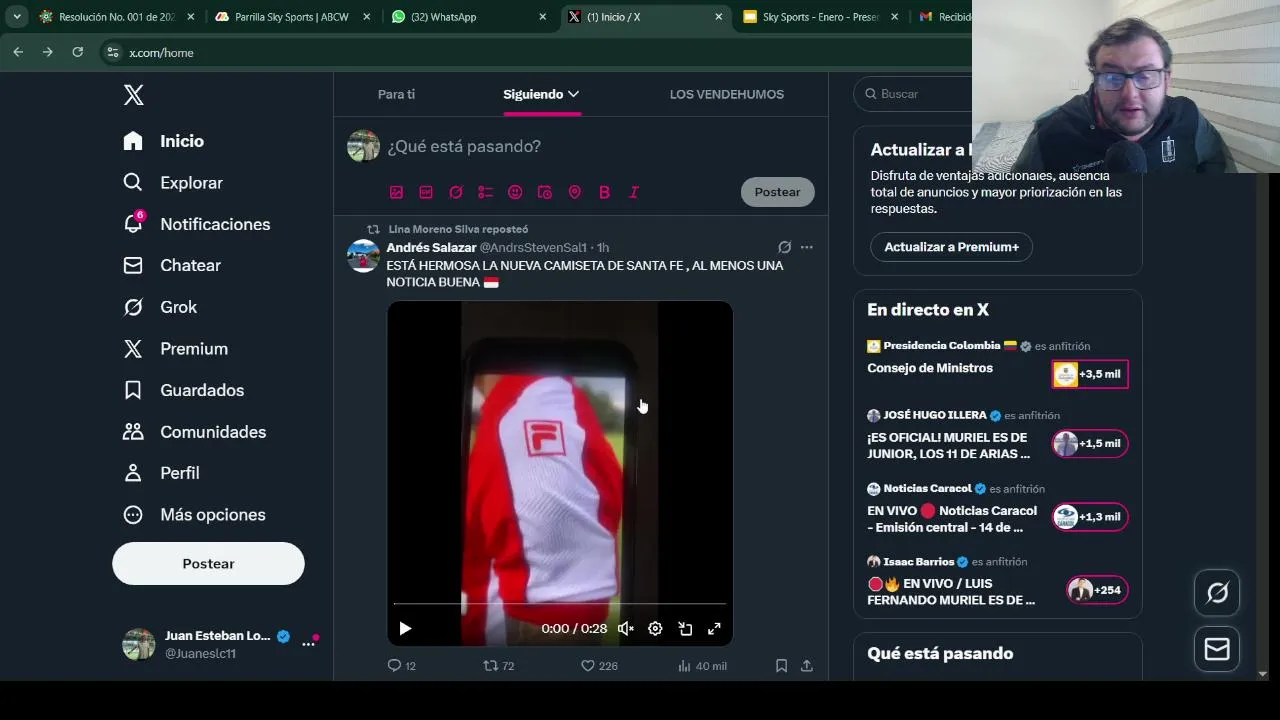Open account menu for Juan Esteban
Image resolution: width=1280 pixels, height=720 pixels.
pyautogui.click(x=220, y=644)
